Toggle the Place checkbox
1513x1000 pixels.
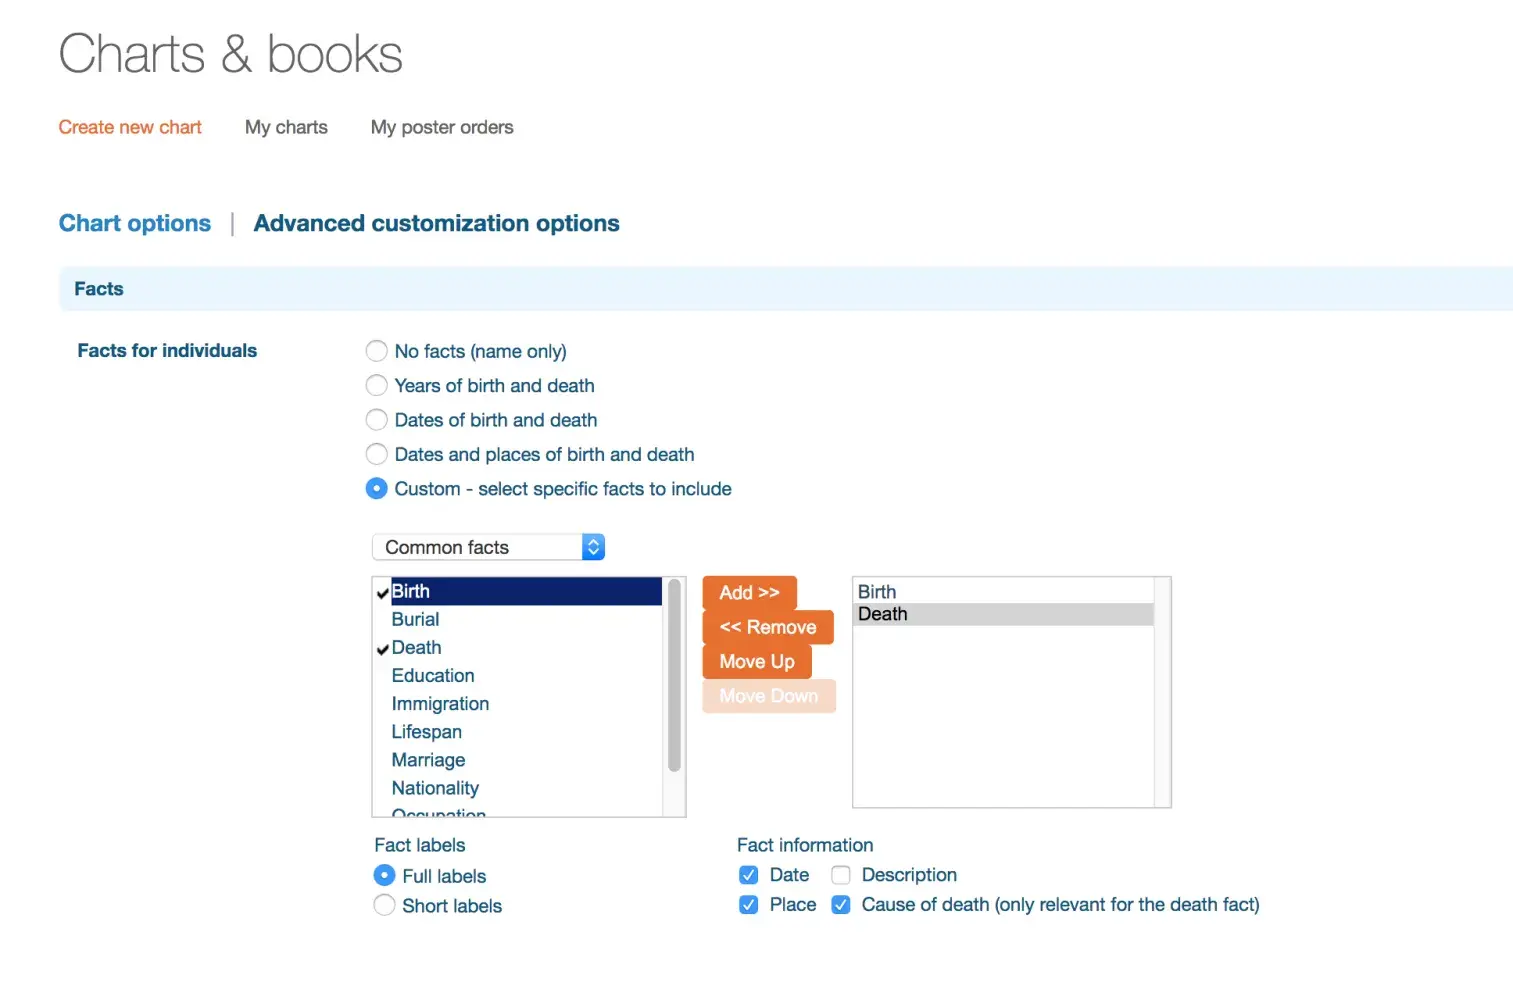(x=748, y=905)
